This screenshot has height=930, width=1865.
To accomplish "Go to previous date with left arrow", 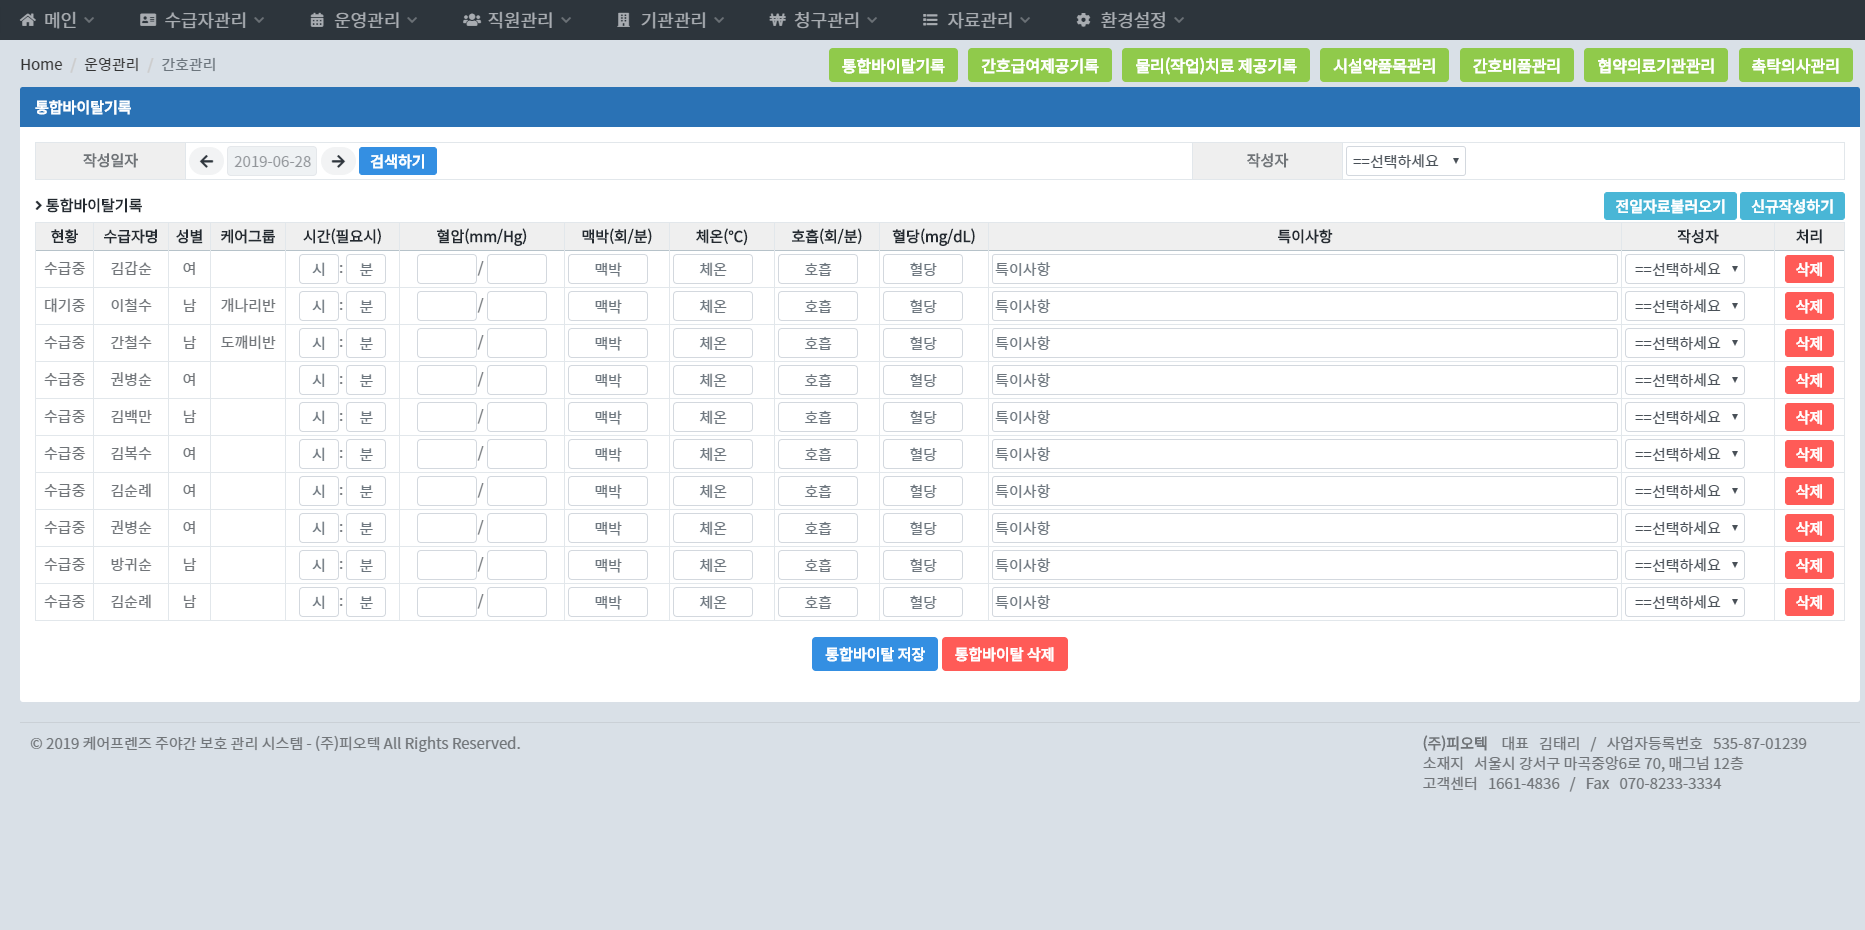I will click(206, 161).
